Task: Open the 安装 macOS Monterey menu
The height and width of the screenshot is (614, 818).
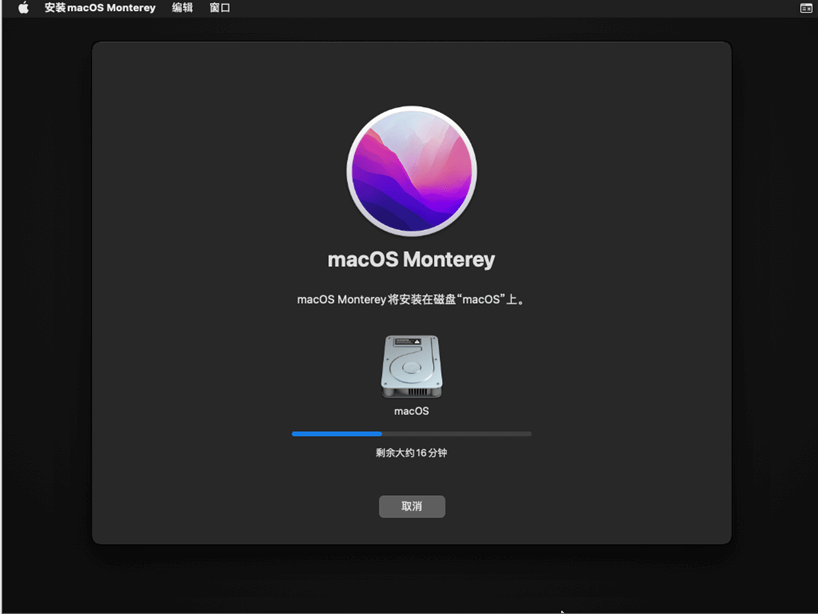Action: (x=98, y=8)
